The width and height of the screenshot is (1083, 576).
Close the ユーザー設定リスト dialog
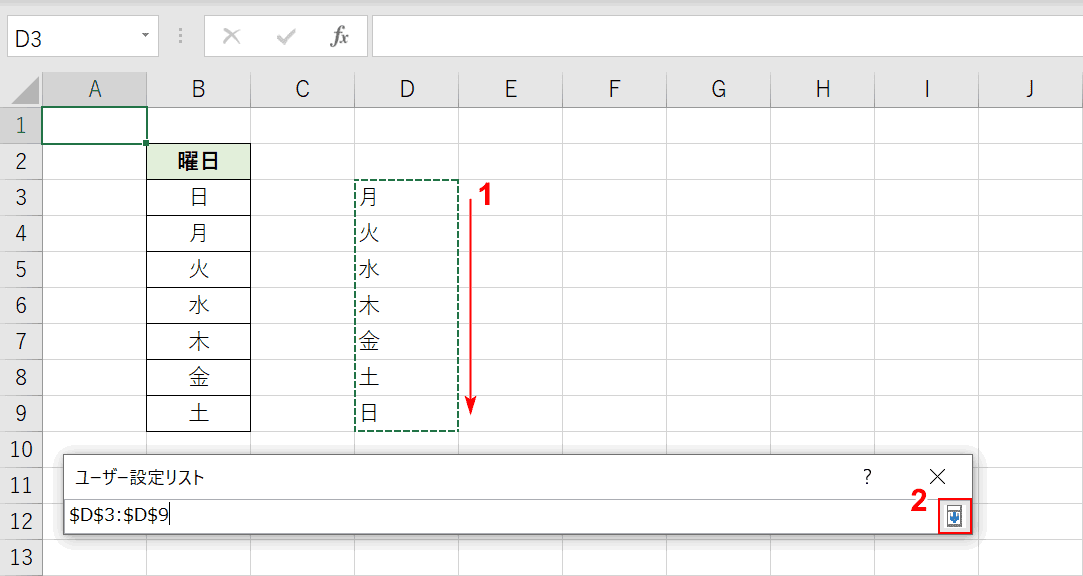(937, 477)
